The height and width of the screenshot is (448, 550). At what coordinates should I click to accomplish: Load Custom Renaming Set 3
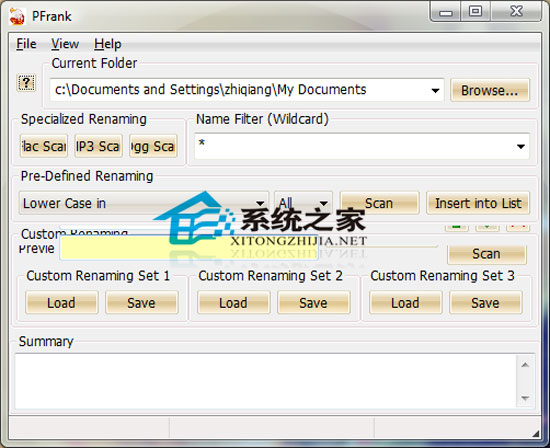(405, 303)
